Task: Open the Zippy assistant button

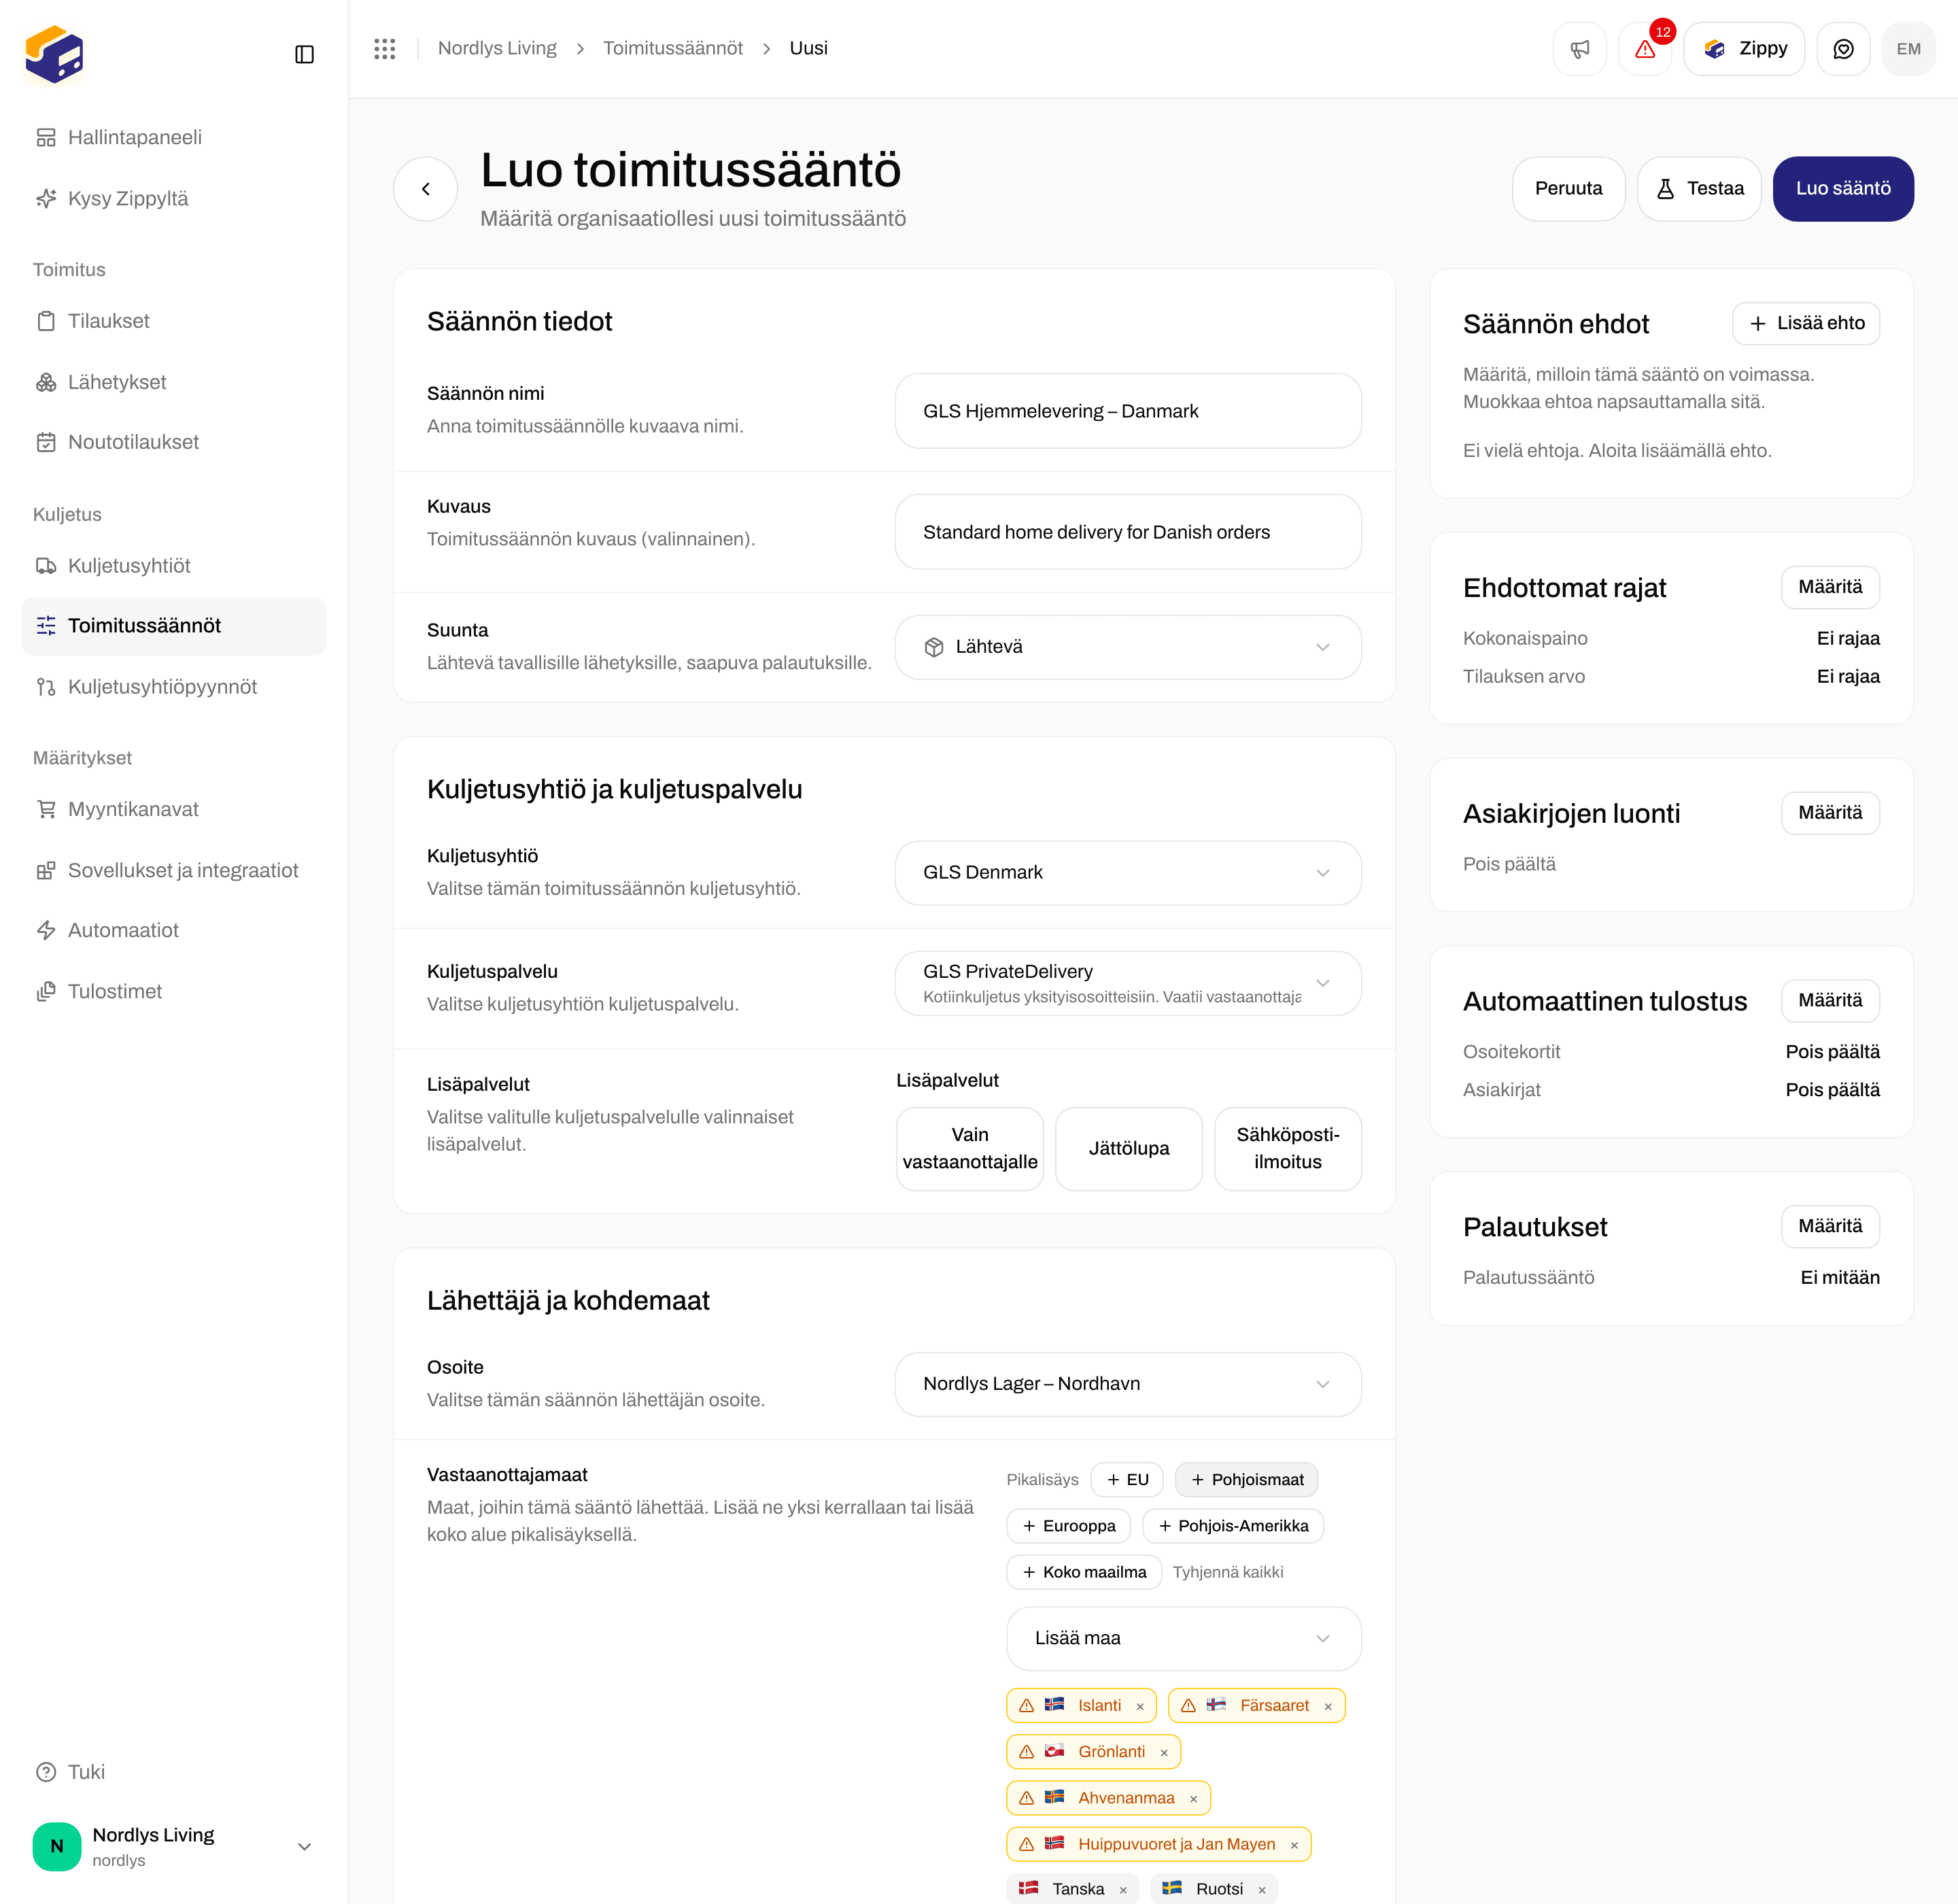Action: pos(1744,49)
